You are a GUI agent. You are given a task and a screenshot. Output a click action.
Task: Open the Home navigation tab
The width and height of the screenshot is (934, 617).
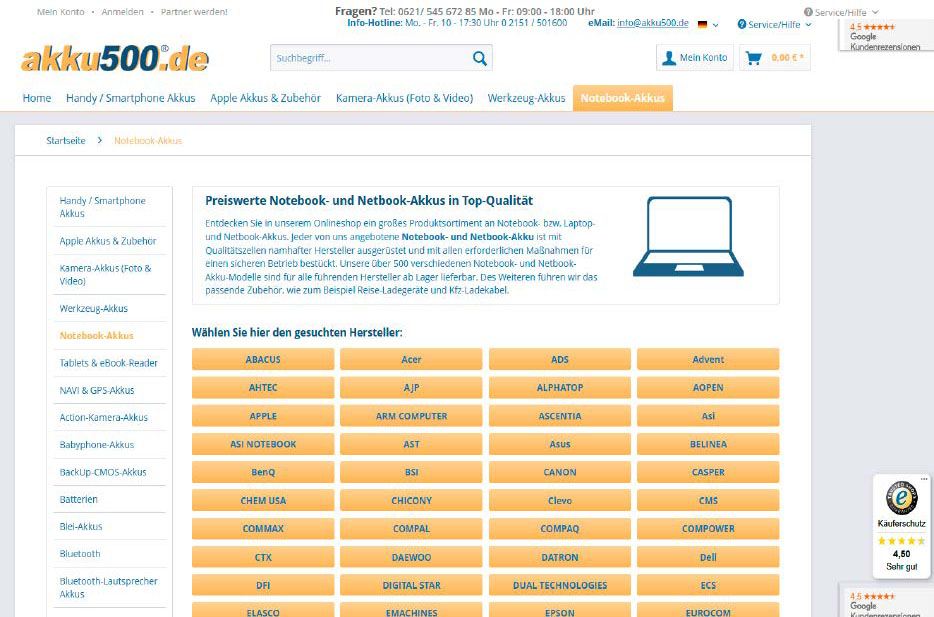(x=37, y=98)
